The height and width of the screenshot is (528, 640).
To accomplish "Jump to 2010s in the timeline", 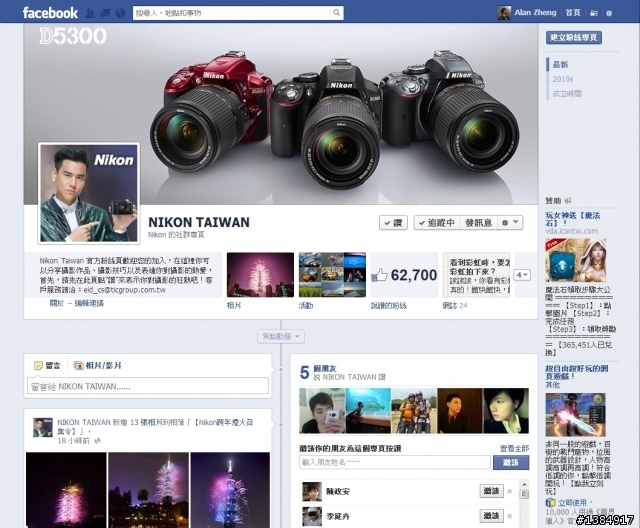I will pos(563,79).
